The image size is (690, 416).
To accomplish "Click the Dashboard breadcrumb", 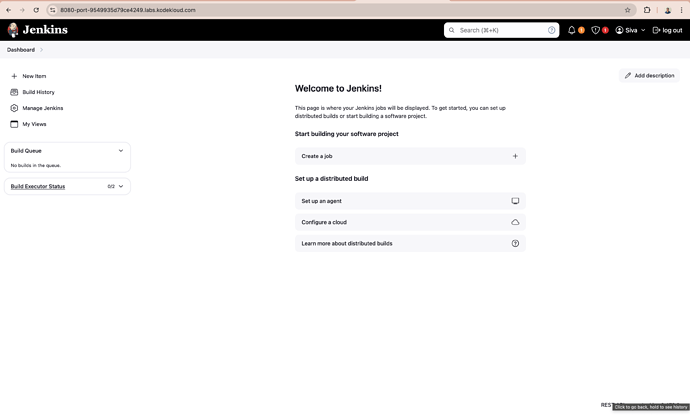I will tap(21, 50).
